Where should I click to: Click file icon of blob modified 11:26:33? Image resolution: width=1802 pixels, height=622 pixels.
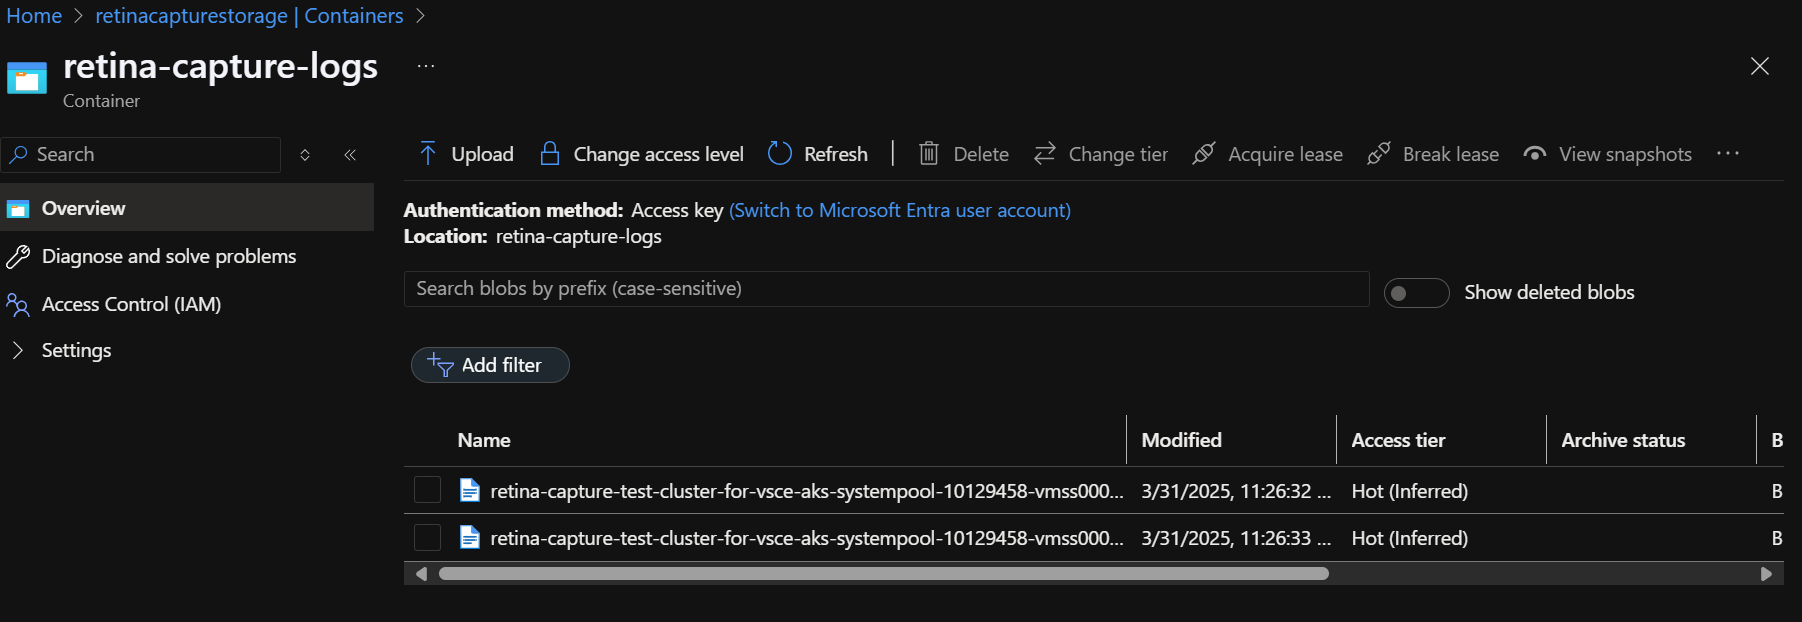(469, 537)
